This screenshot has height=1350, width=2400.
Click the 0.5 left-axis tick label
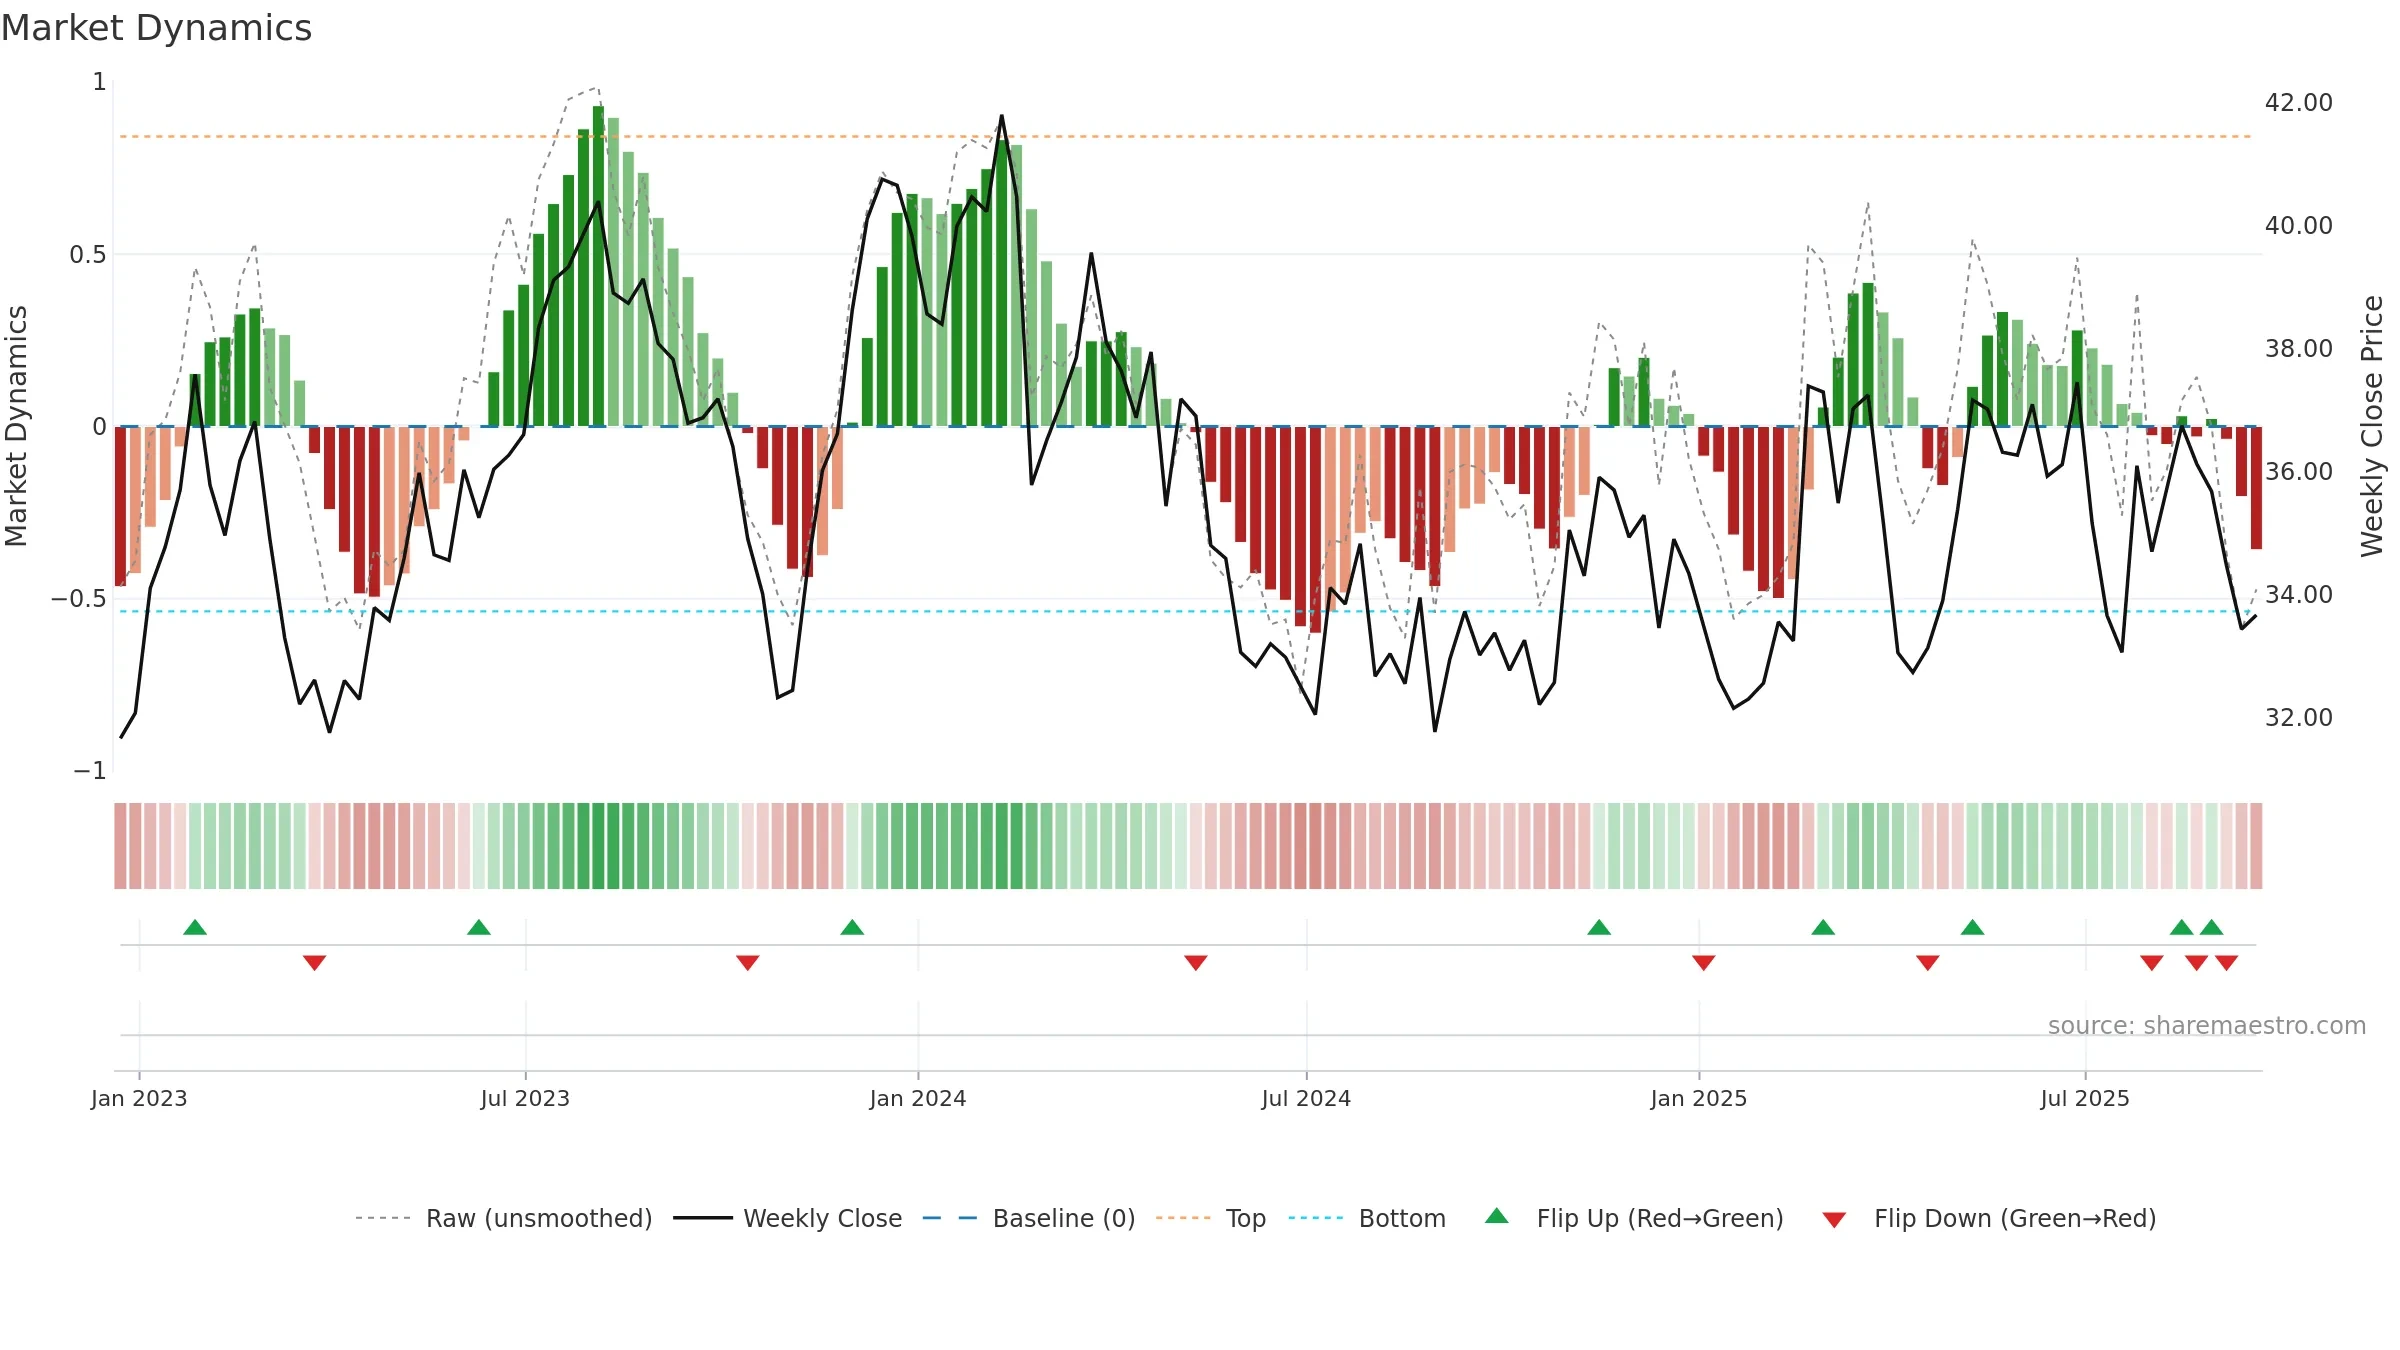(88, 255)
